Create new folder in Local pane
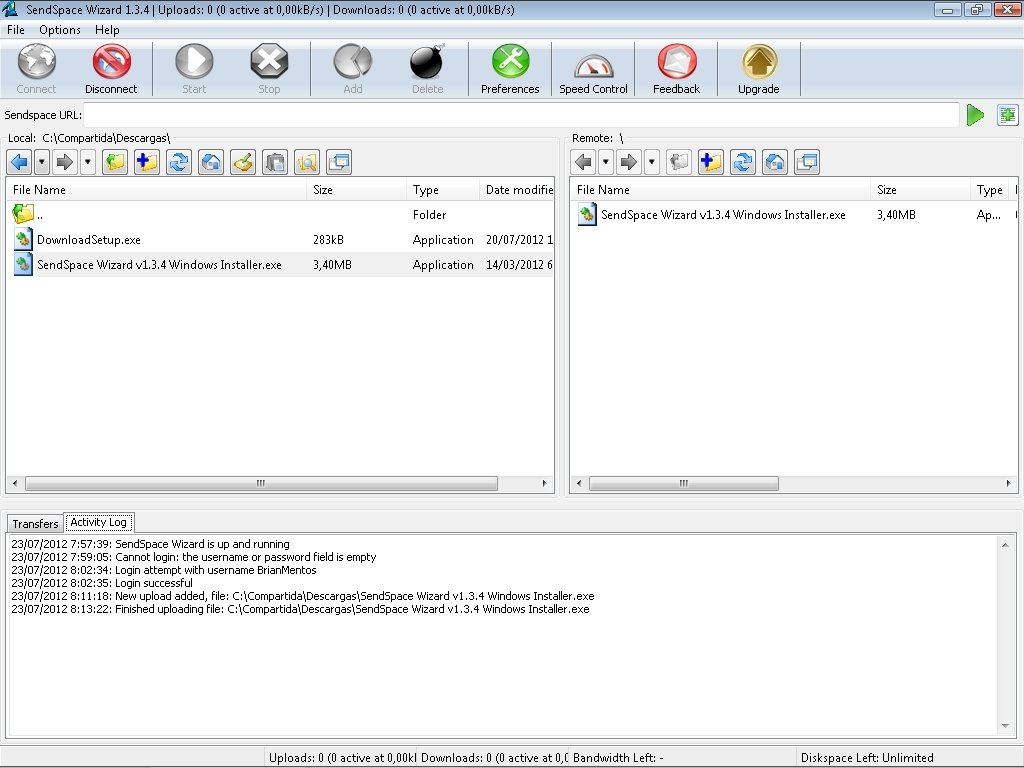The width and height of the screenshot is (1024, 768). [x=147, y=162]
